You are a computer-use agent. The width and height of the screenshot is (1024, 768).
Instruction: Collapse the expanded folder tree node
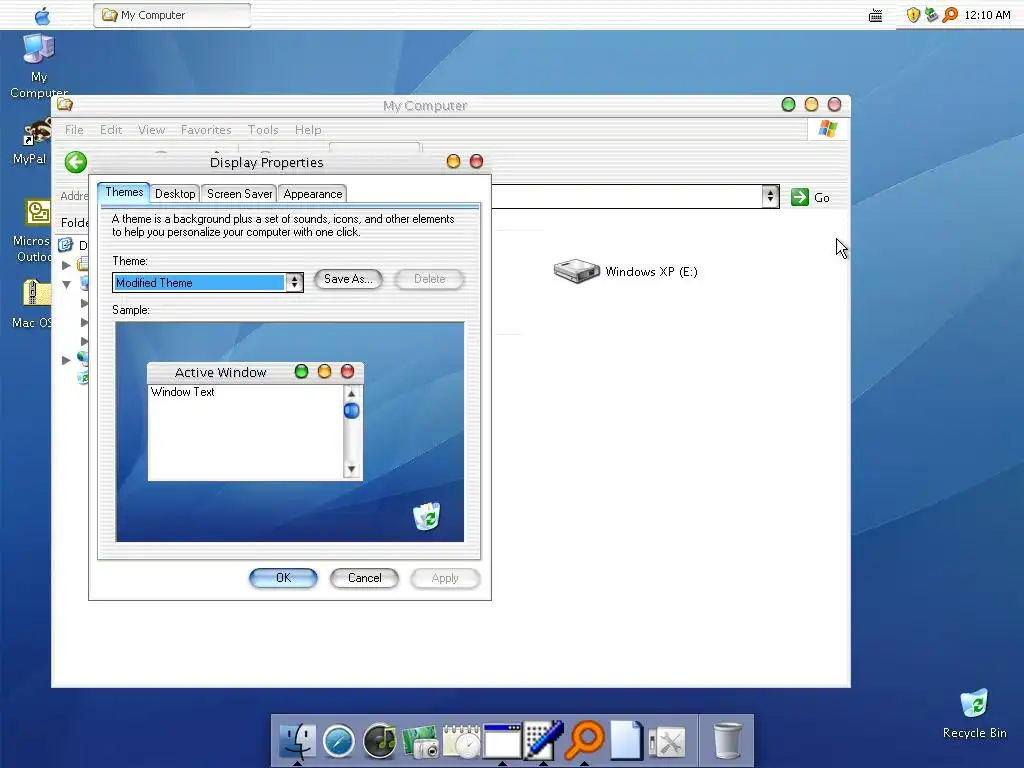[x=67, y=284]
